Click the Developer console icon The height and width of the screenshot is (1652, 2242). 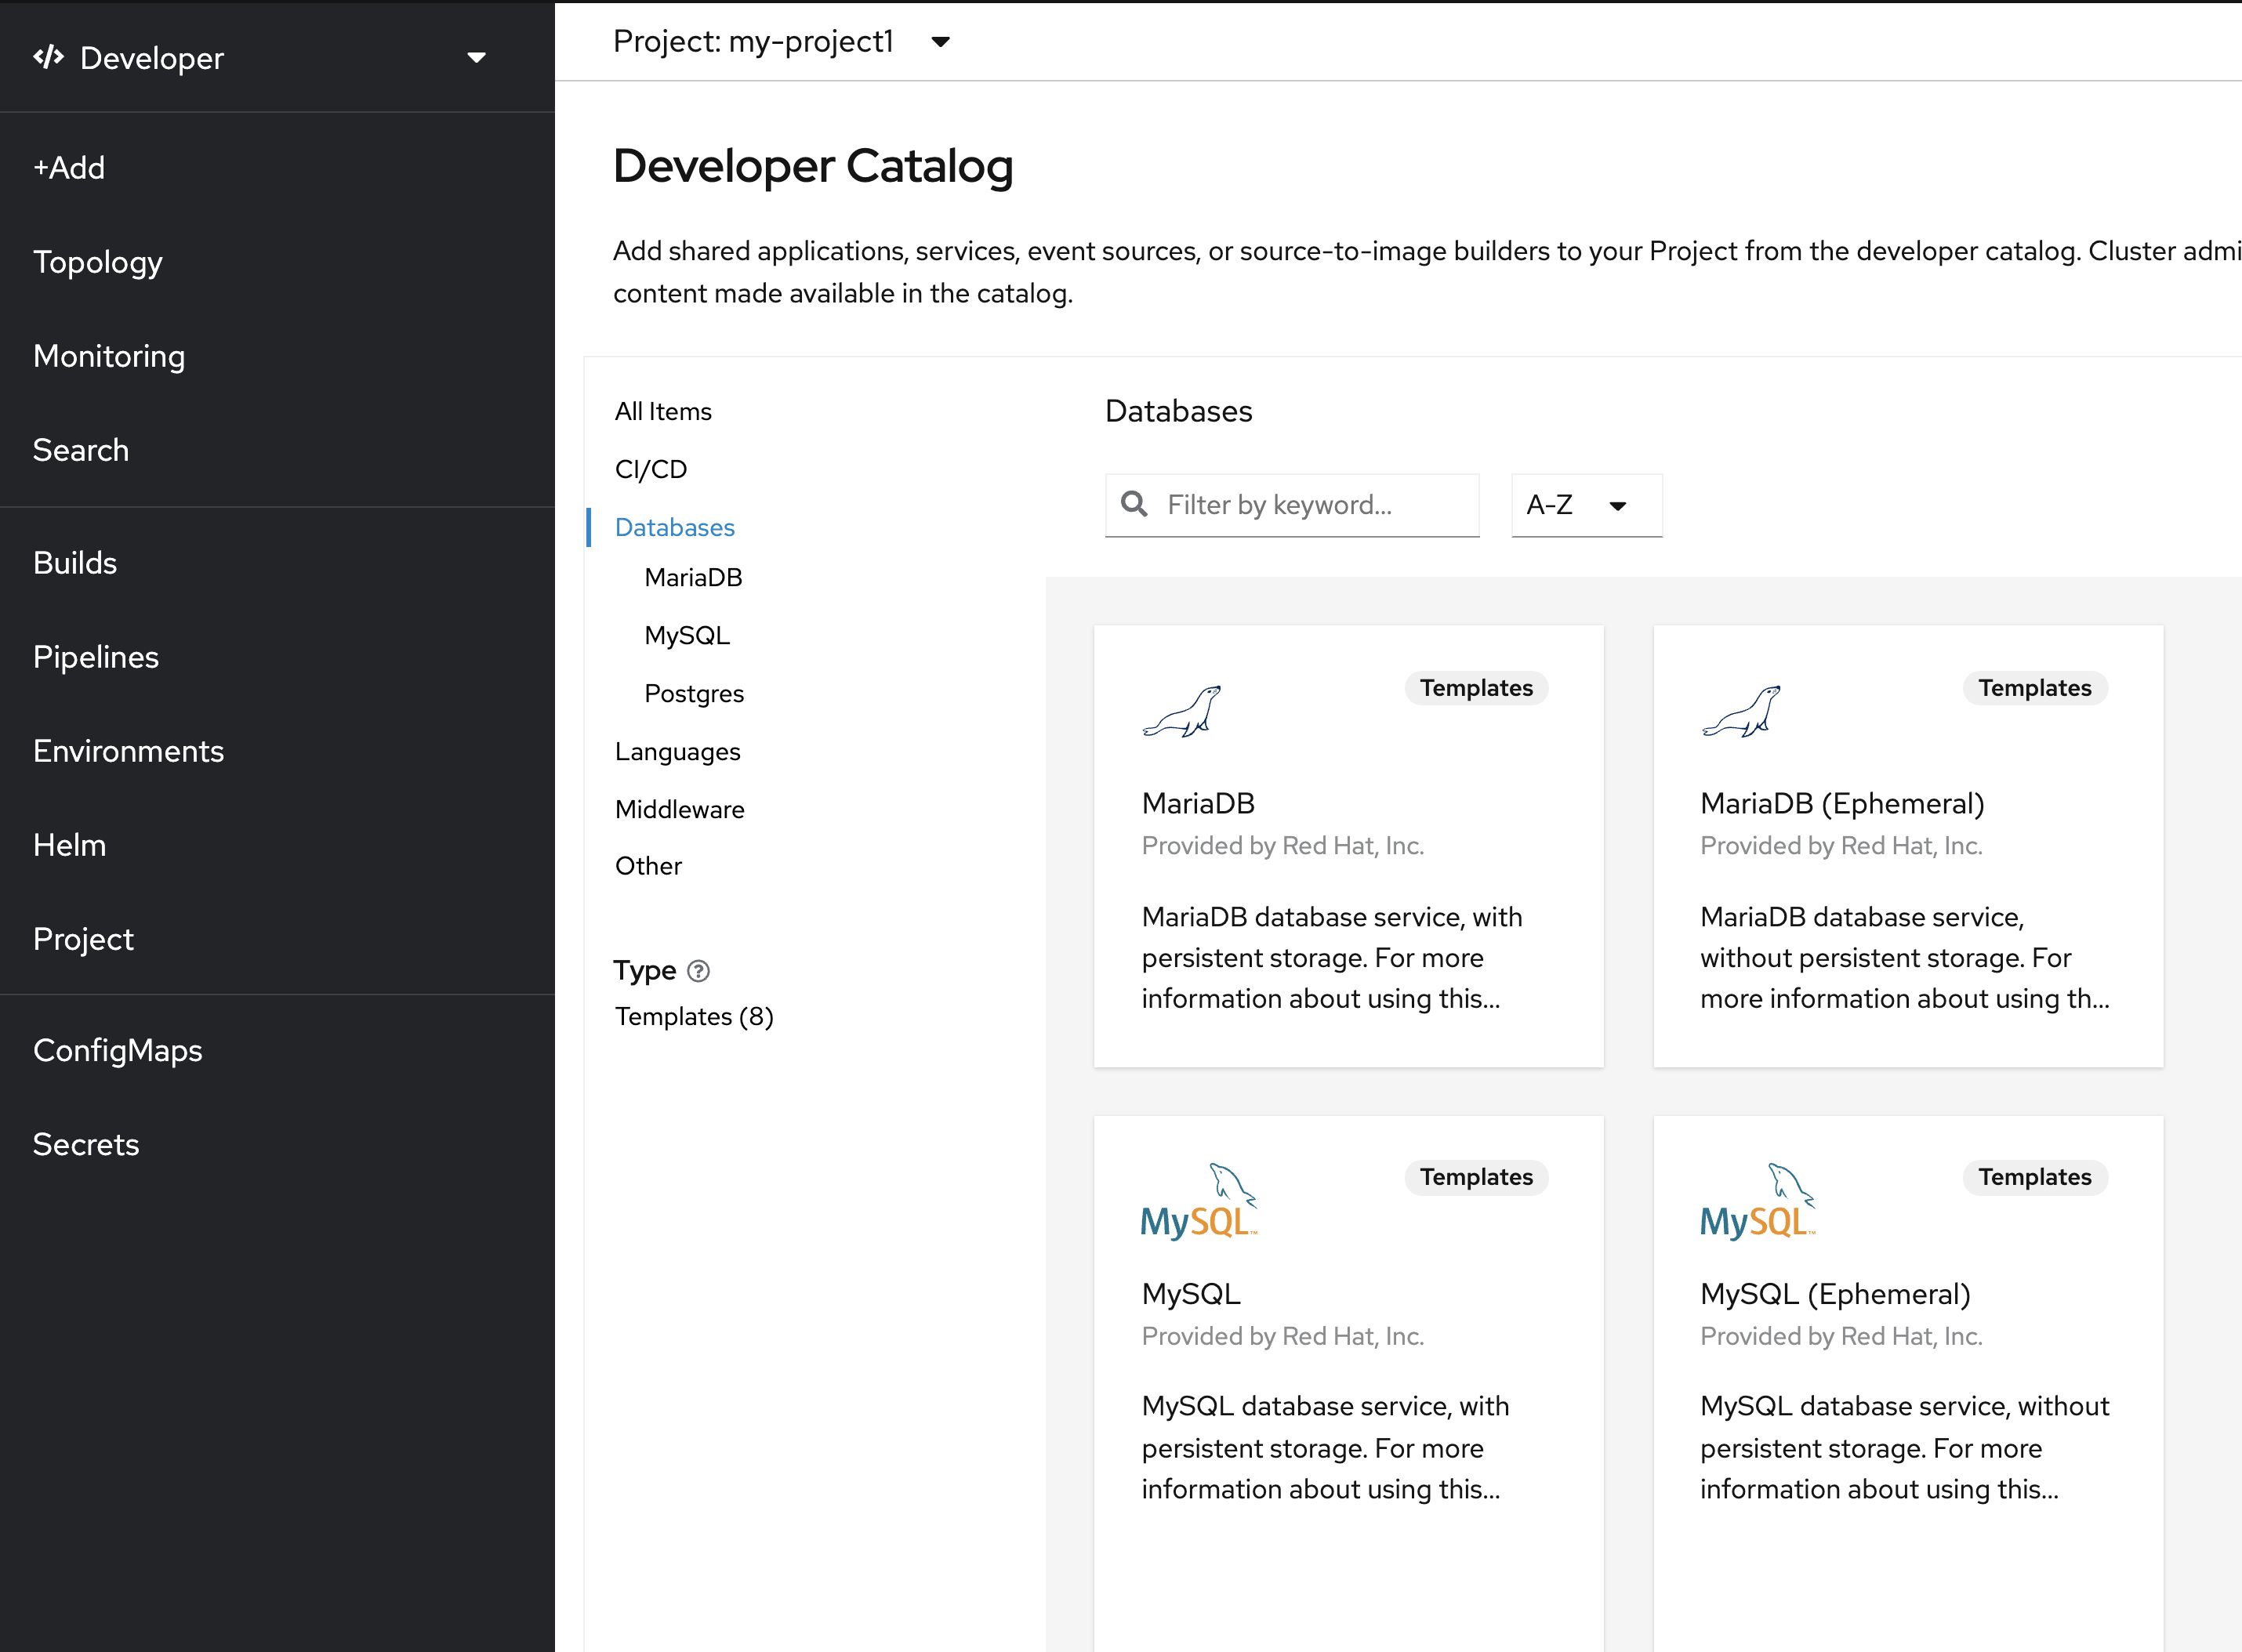click(x=49, y=57)
